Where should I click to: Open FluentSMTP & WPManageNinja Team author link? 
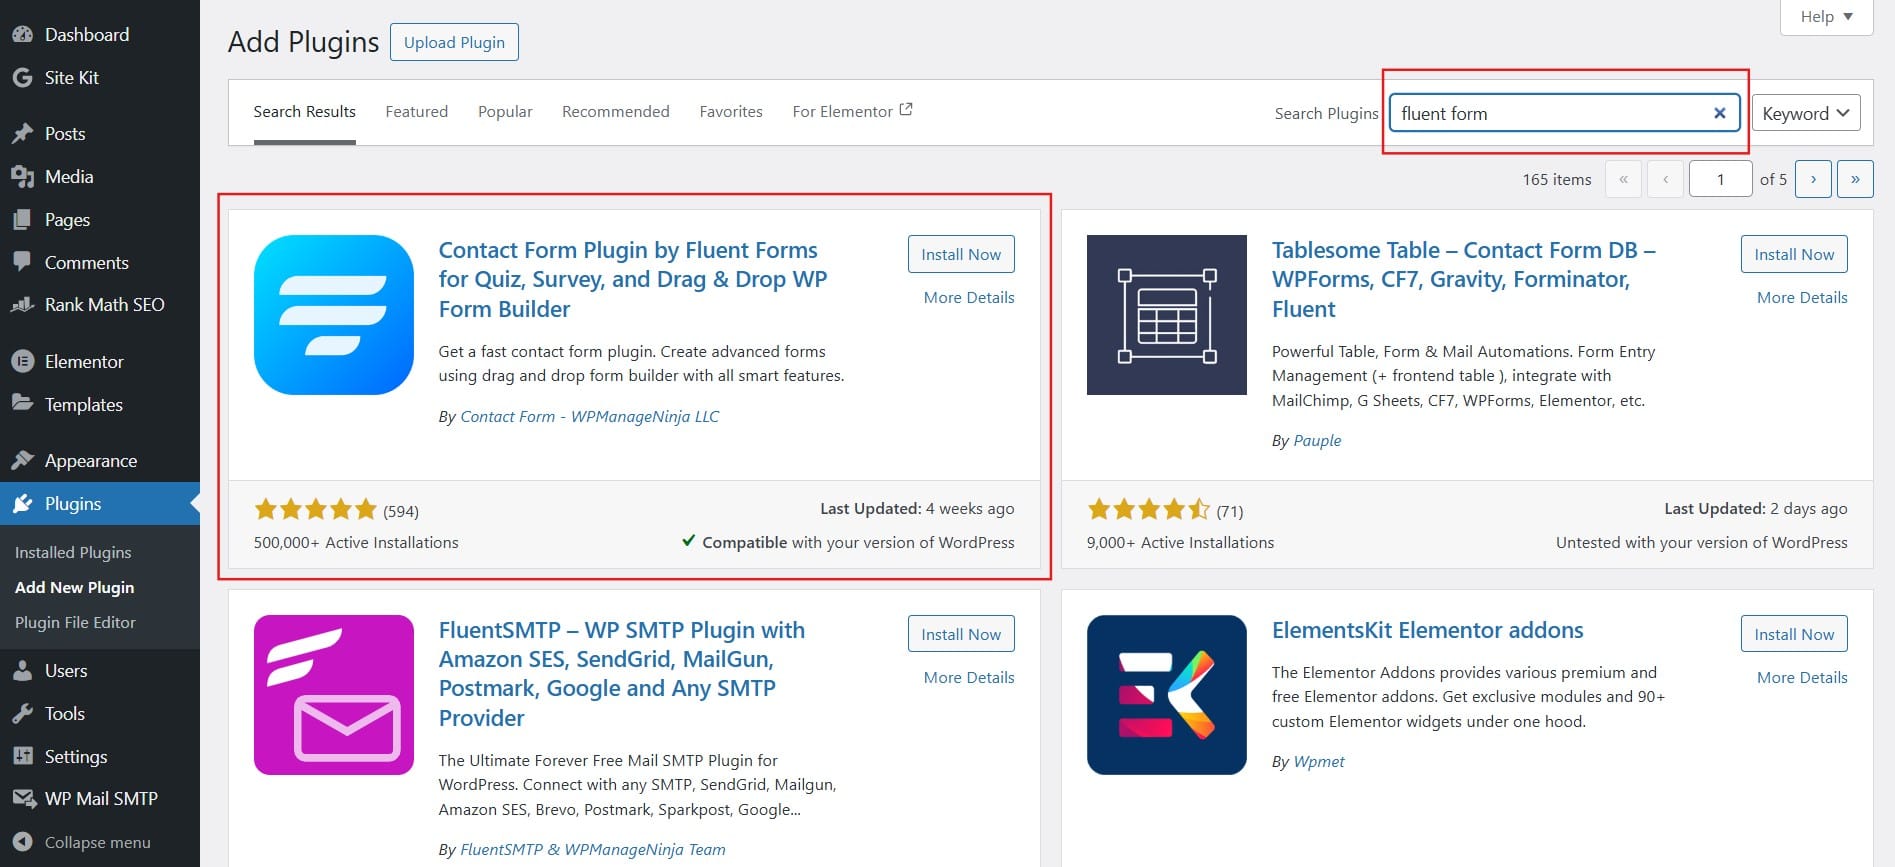(593, 849)
